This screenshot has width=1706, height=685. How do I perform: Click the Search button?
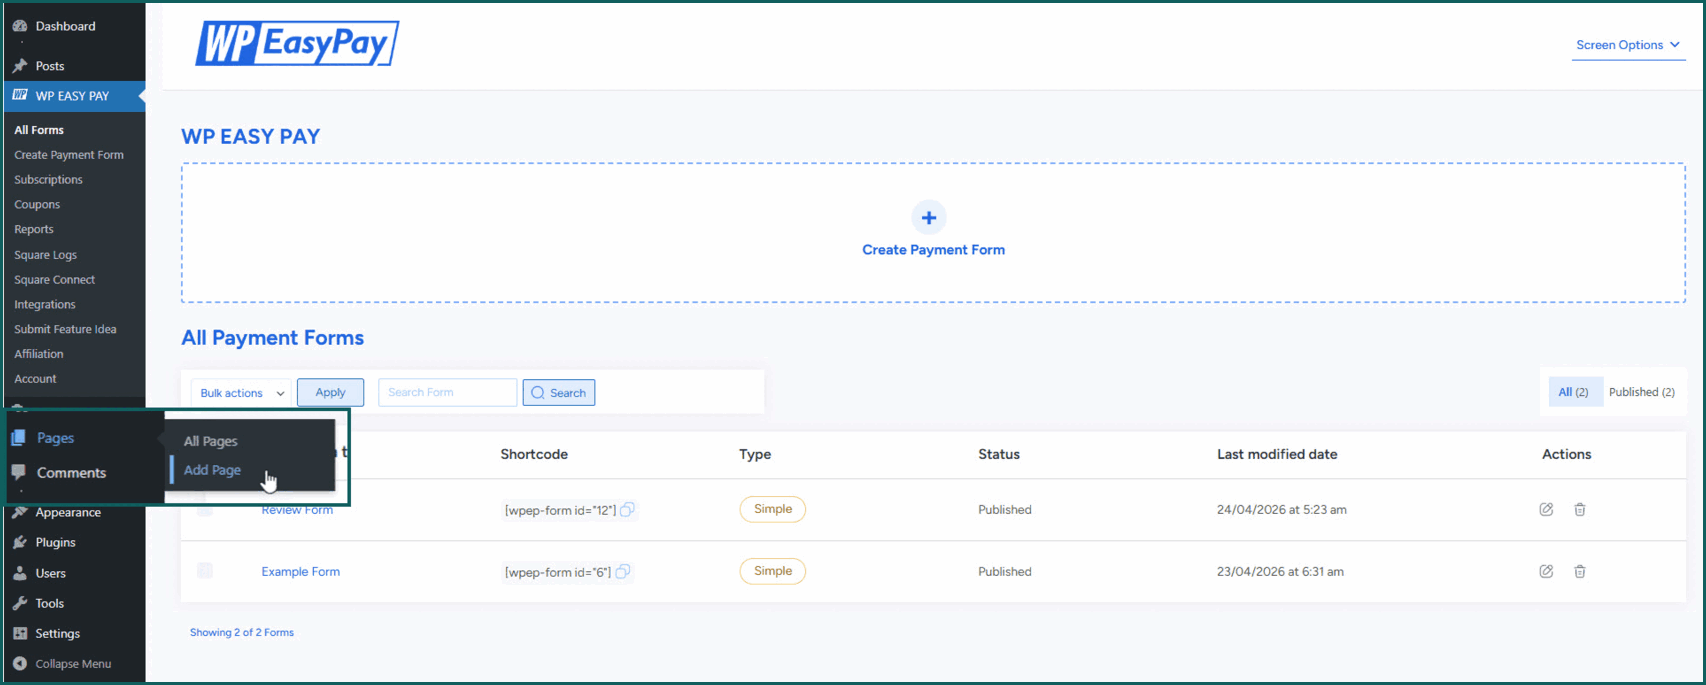(x=559, y=393)
